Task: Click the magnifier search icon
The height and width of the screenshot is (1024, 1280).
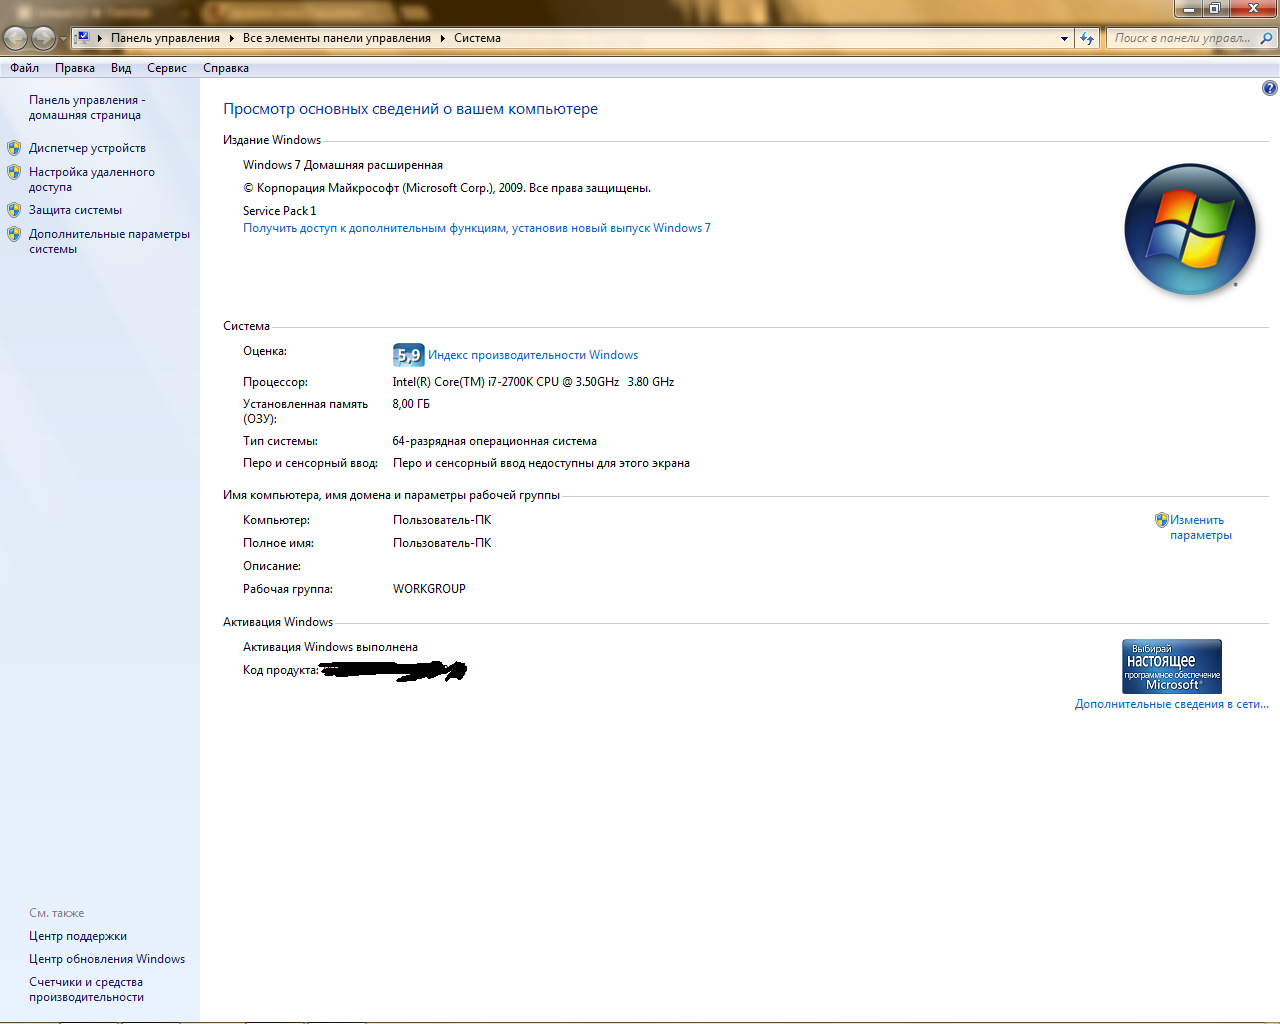Action: pos(1267,38)
